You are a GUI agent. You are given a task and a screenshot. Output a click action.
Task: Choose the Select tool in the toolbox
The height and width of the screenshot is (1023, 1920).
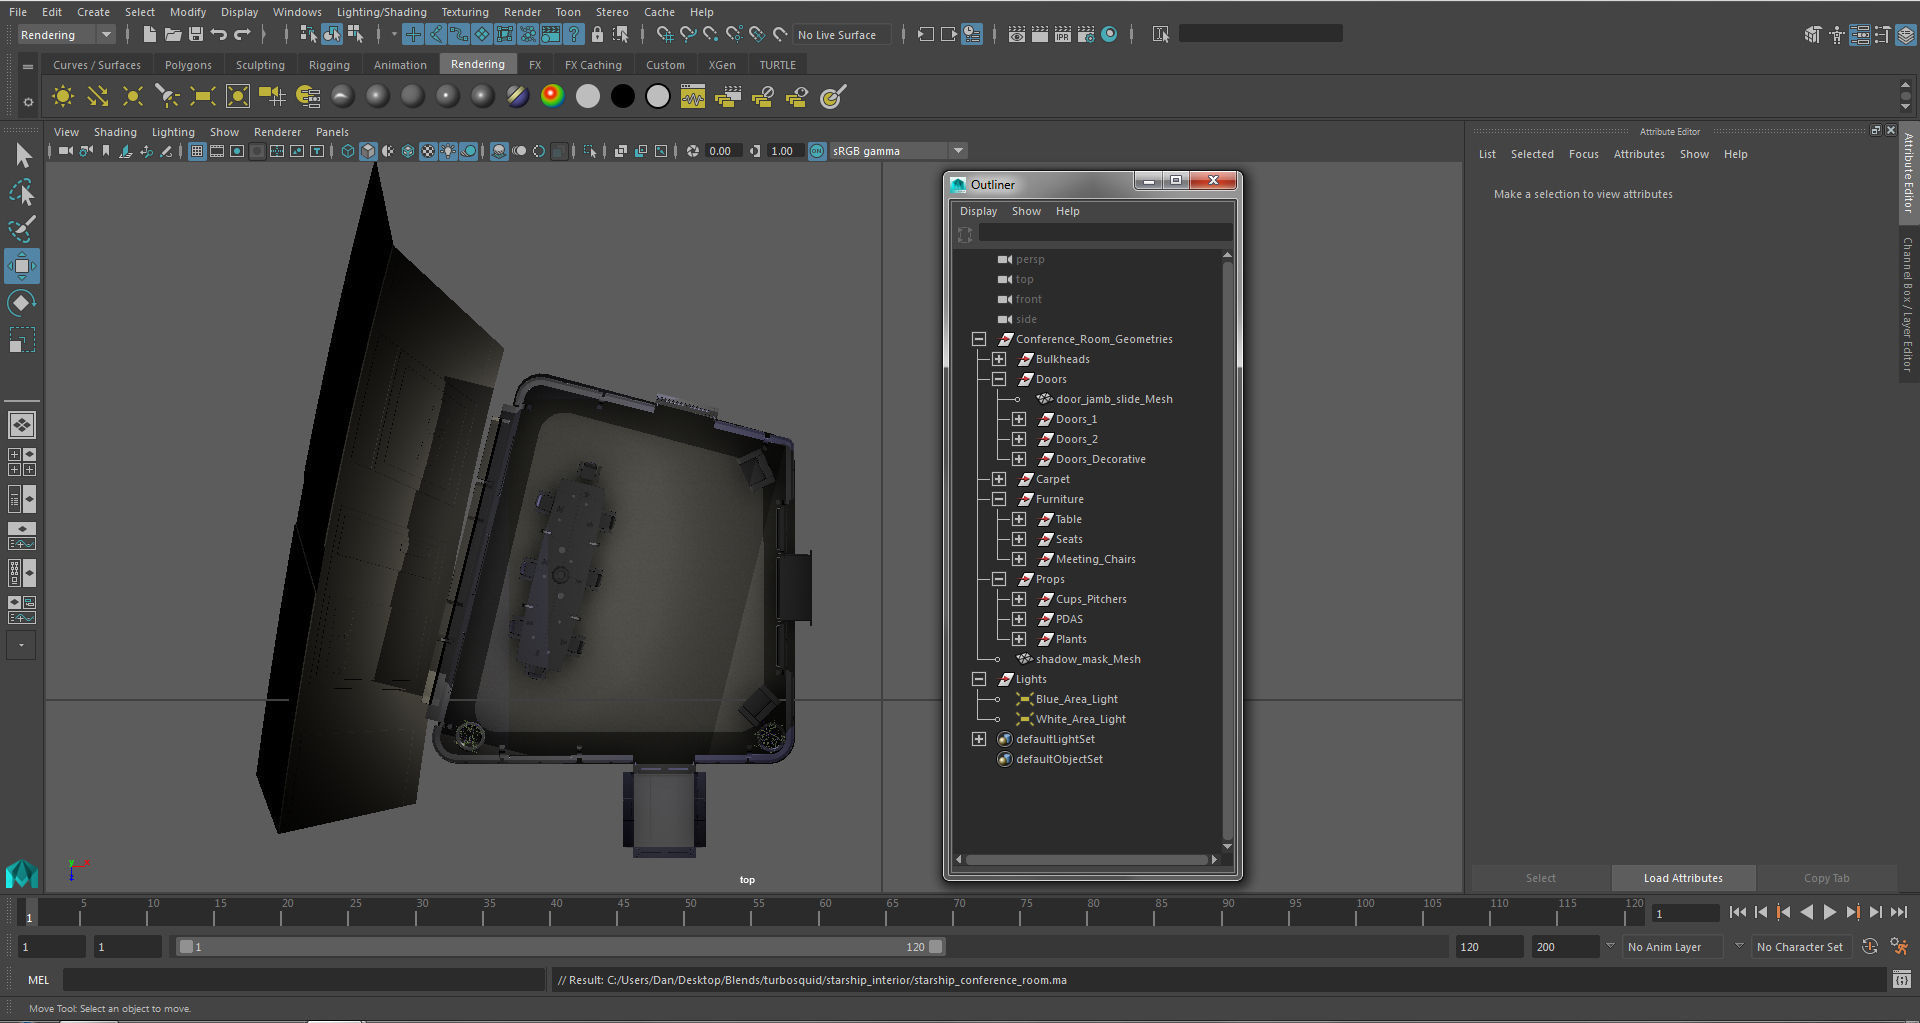pyautogui.click(x=22, y=155)
